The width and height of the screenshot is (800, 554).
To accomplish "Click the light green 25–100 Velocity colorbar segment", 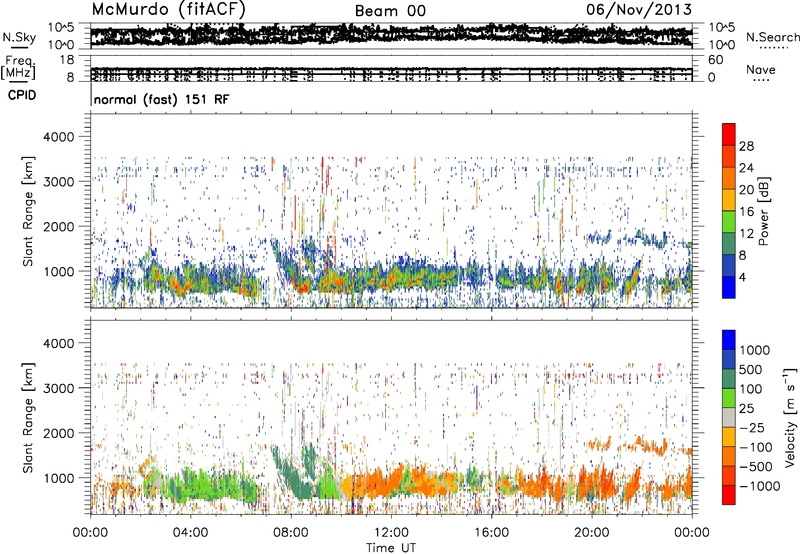I will coord(729,398).
